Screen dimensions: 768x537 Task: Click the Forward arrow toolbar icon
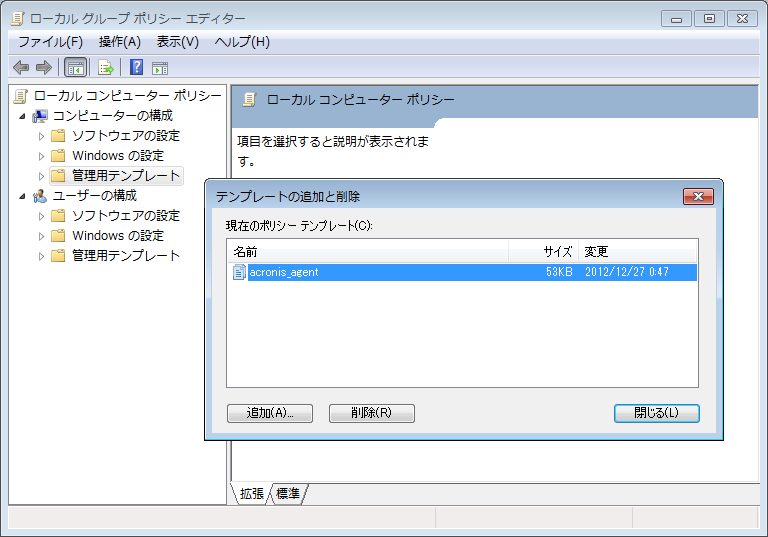pyautogui.click(x=43, y=68)
